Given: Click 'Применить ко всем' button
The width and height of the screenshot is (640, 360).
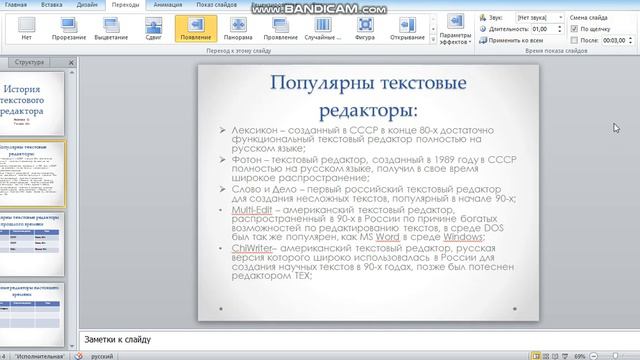Looking at the screenshot, I should [511, 40].
